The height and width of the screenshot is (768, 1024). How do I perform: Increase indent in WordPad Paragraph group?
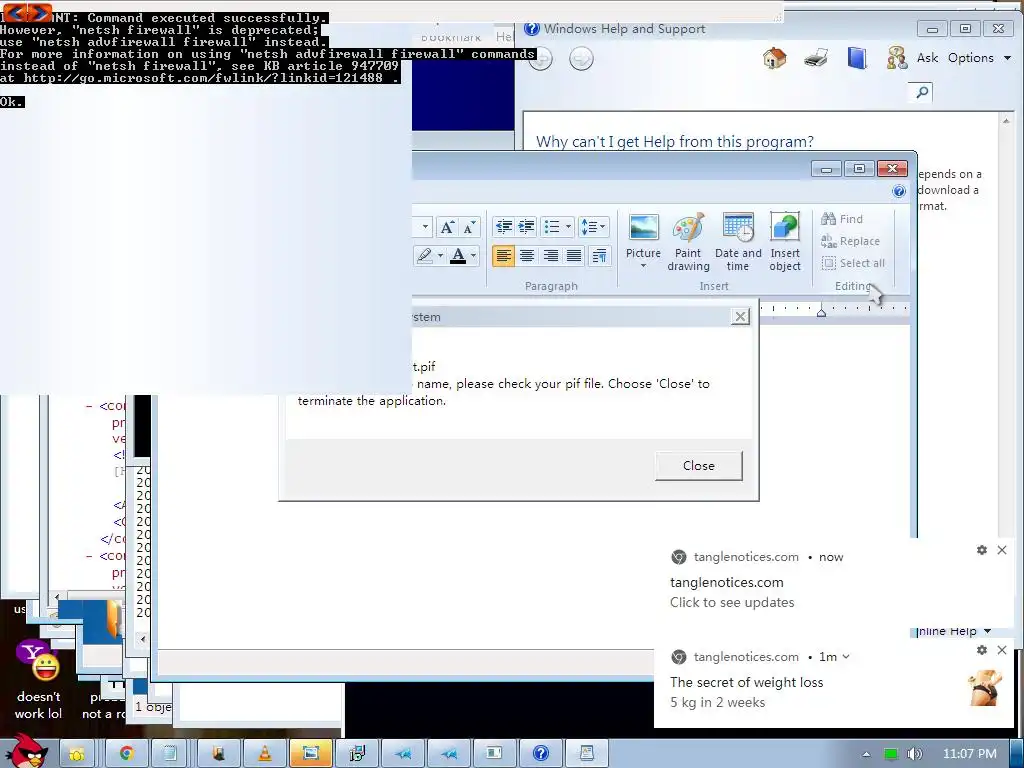(x=526, y=227)
